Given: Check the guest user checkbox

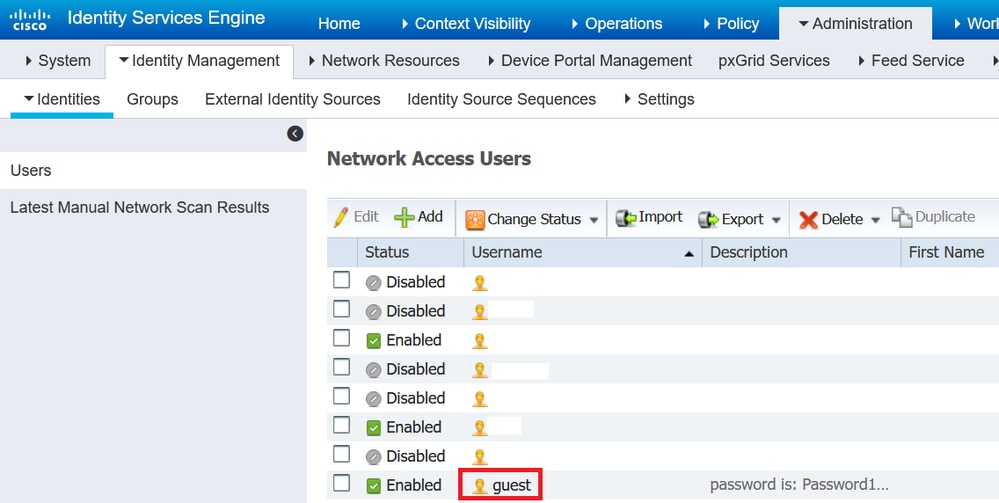Looking at the screenshot, I should [342, 484].
